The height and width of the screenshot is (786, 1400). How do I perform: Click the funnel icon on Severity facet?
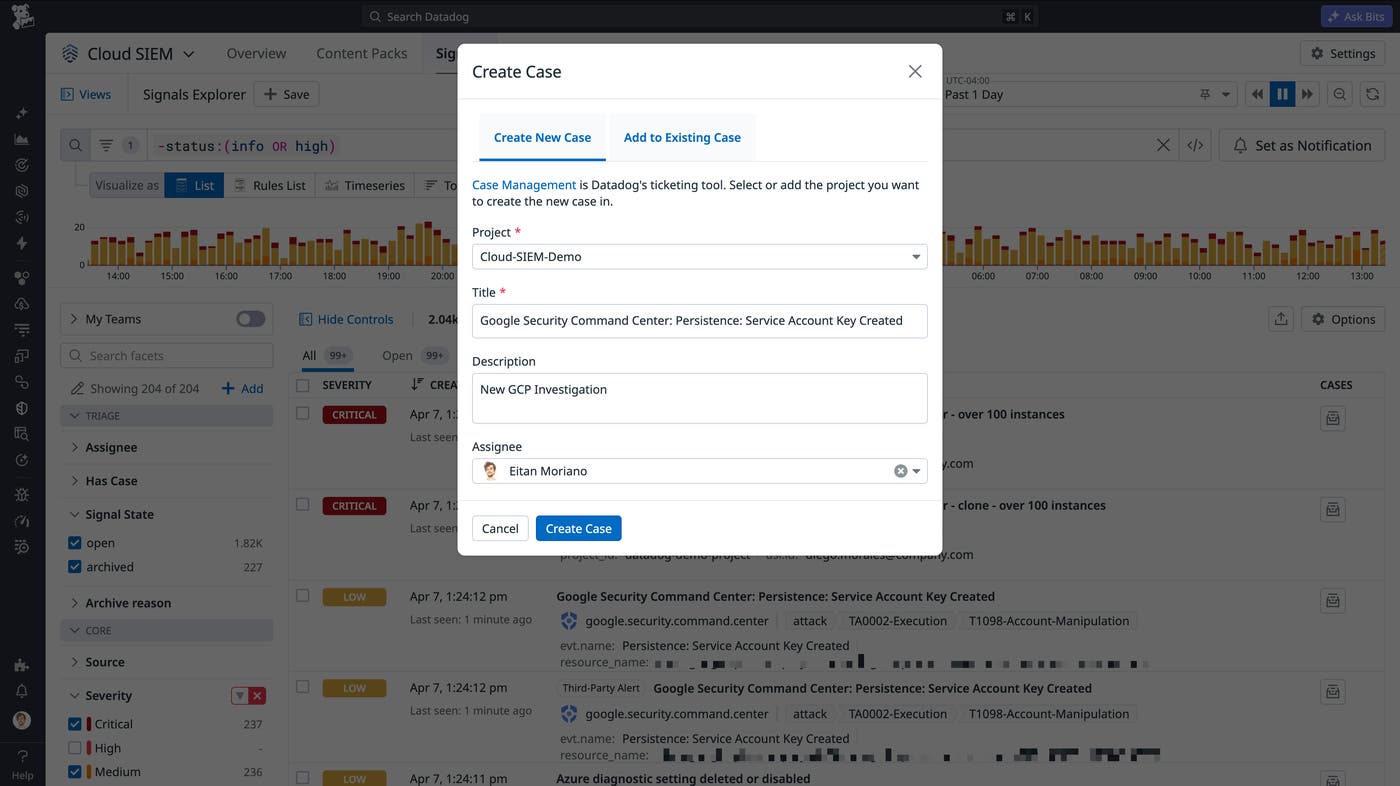click(x=240, y=696)
